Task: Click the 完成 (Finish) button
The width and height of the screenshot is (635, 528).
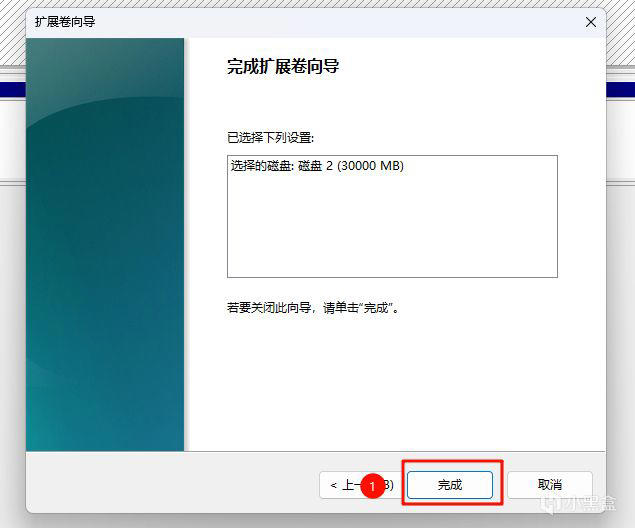Action: click(450, 484)
